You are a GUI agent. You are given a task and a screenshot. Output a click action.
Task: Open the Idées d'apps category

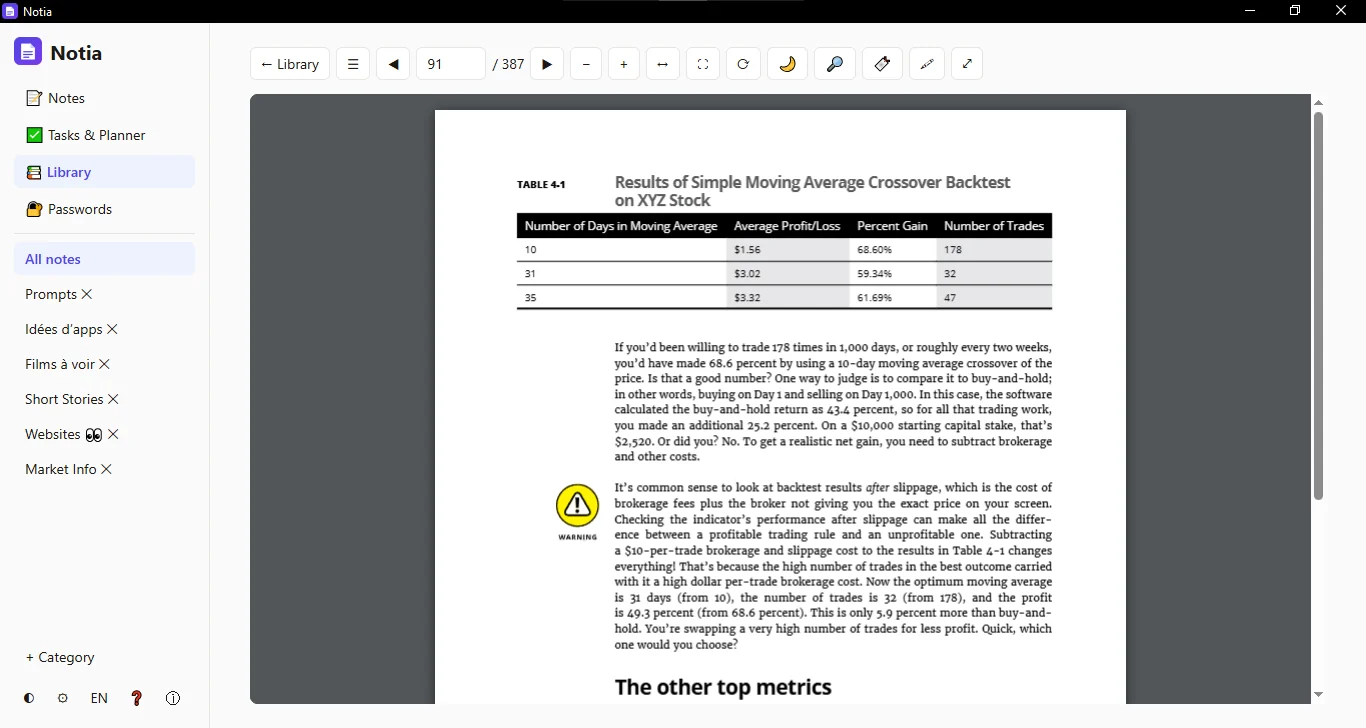tap(64, 329)
